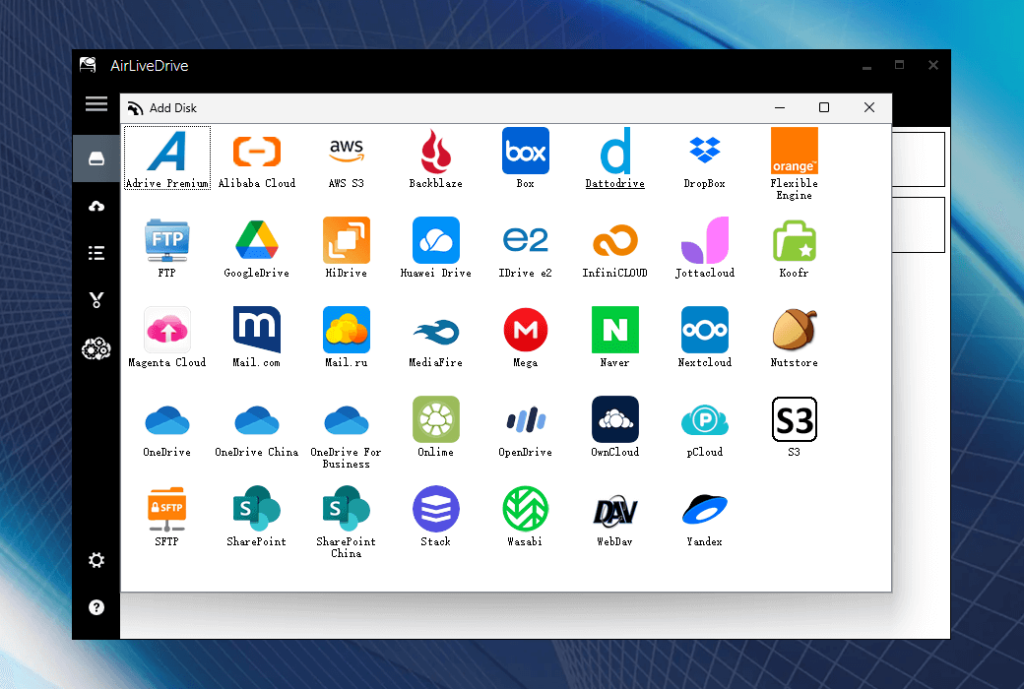Choose the Mail.ru cloud icon

pos(346,337)
